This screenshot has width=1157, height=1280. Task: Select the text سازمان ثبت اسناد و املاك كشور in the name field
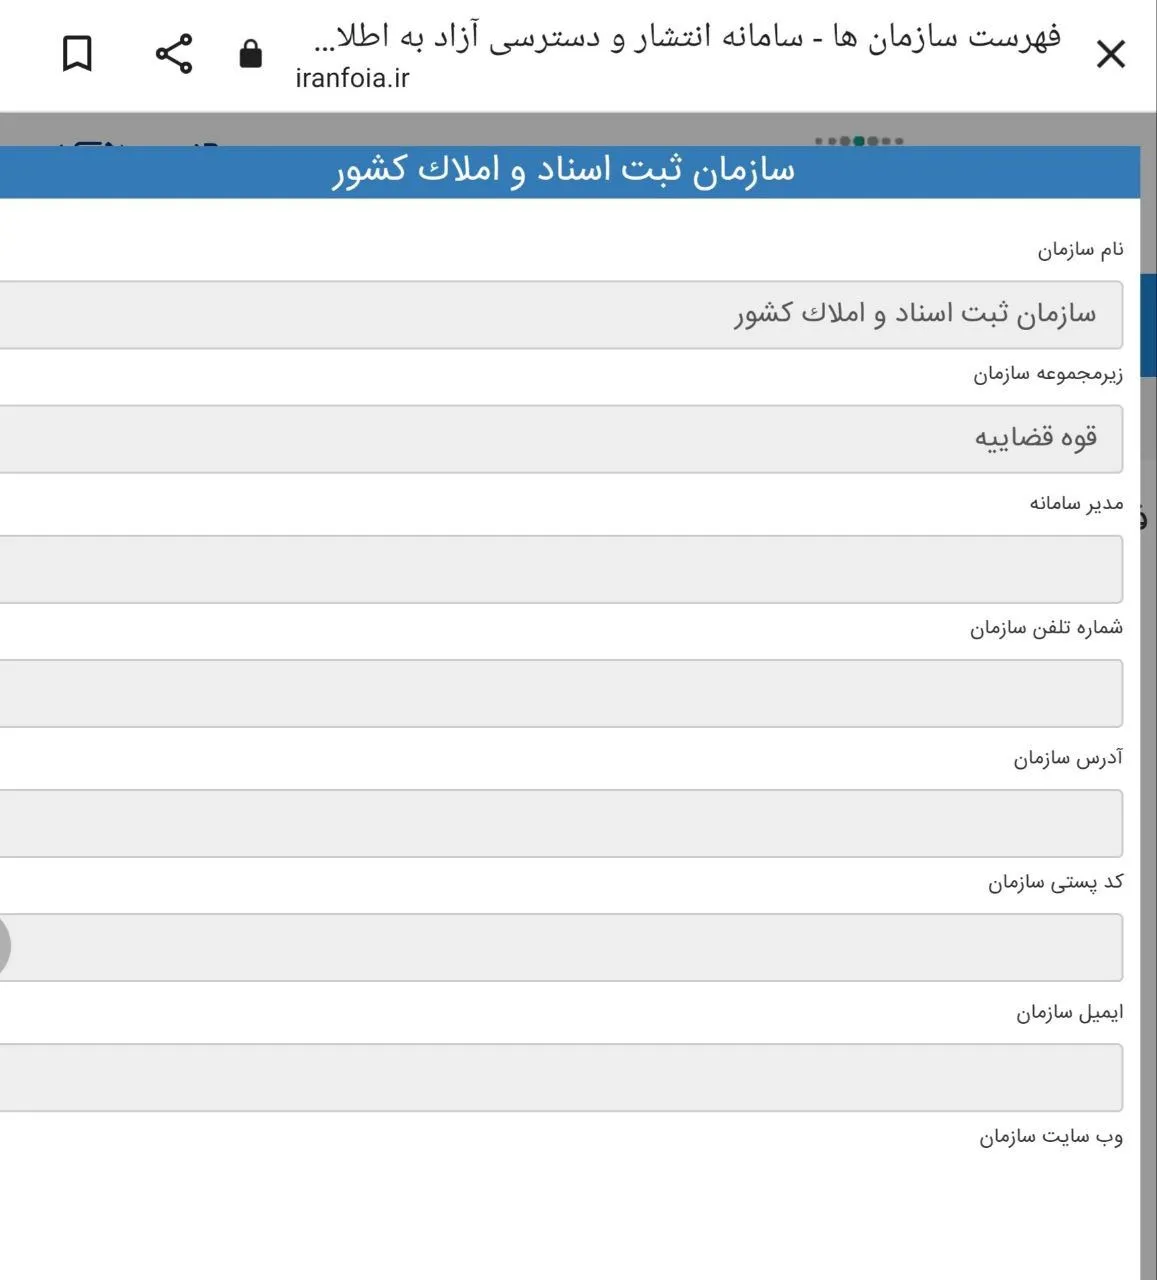click(x=910, y=313)
